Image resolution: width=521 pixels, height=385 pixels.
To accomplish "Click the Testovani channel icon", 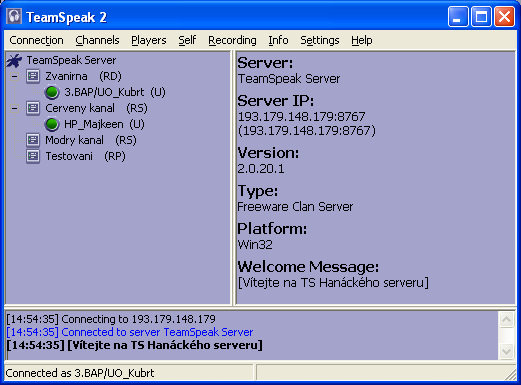I will click(x=33, y=156).
